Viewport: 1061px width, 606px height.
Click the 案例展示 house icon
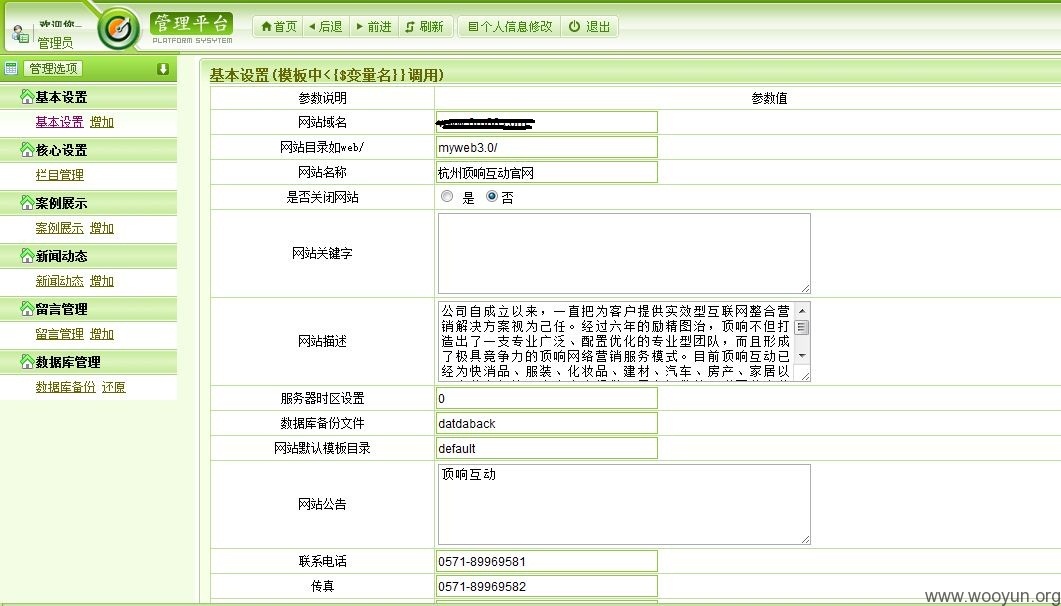tap(26, 202)
